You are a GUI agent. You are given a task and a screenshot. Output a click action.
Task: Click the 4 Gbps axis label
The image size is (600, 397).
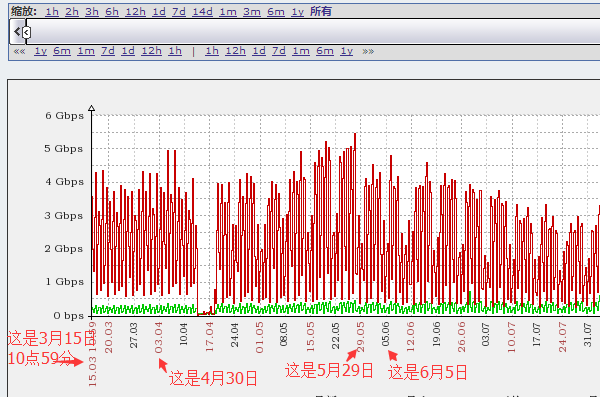click(64, 181)
